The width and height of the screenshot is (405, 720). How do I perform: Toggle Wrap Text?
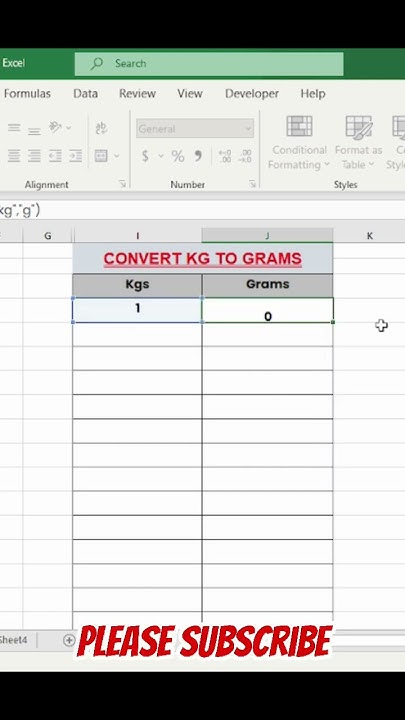coord(101,128)
